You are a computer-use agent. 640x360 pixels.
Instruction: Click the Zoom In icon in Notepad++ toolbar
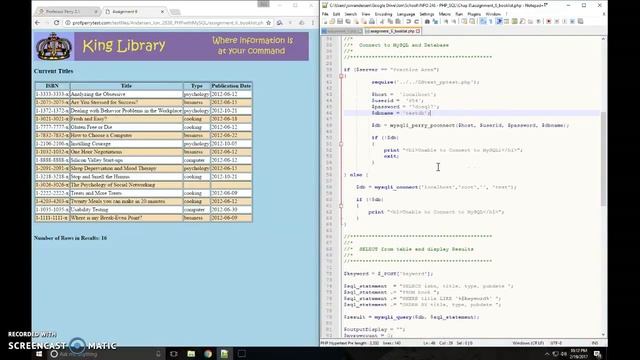point(446,21)
